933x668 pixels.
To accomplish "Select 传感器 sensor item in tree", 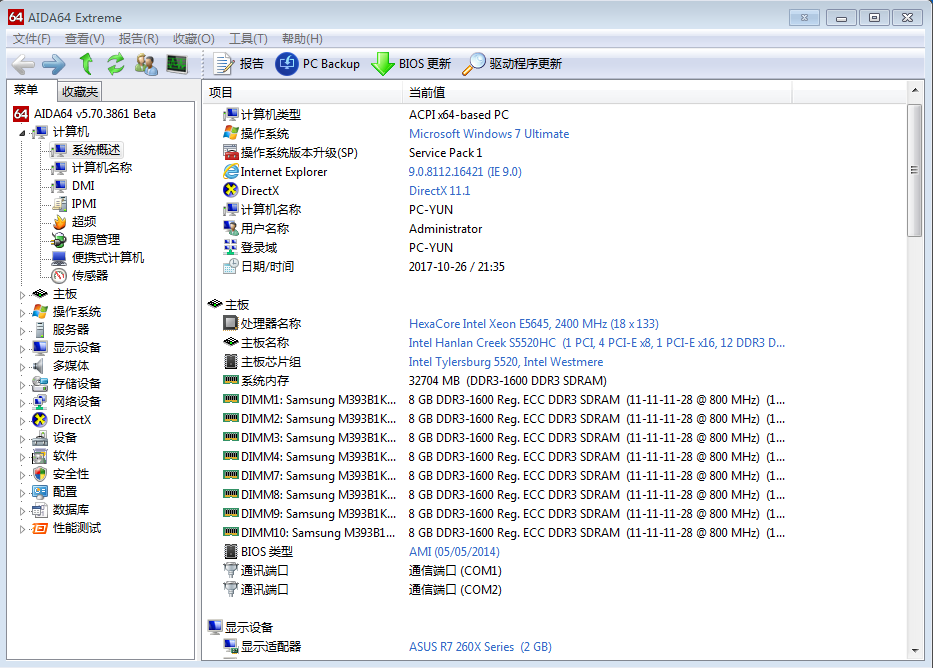I will [x=89, y=275].
